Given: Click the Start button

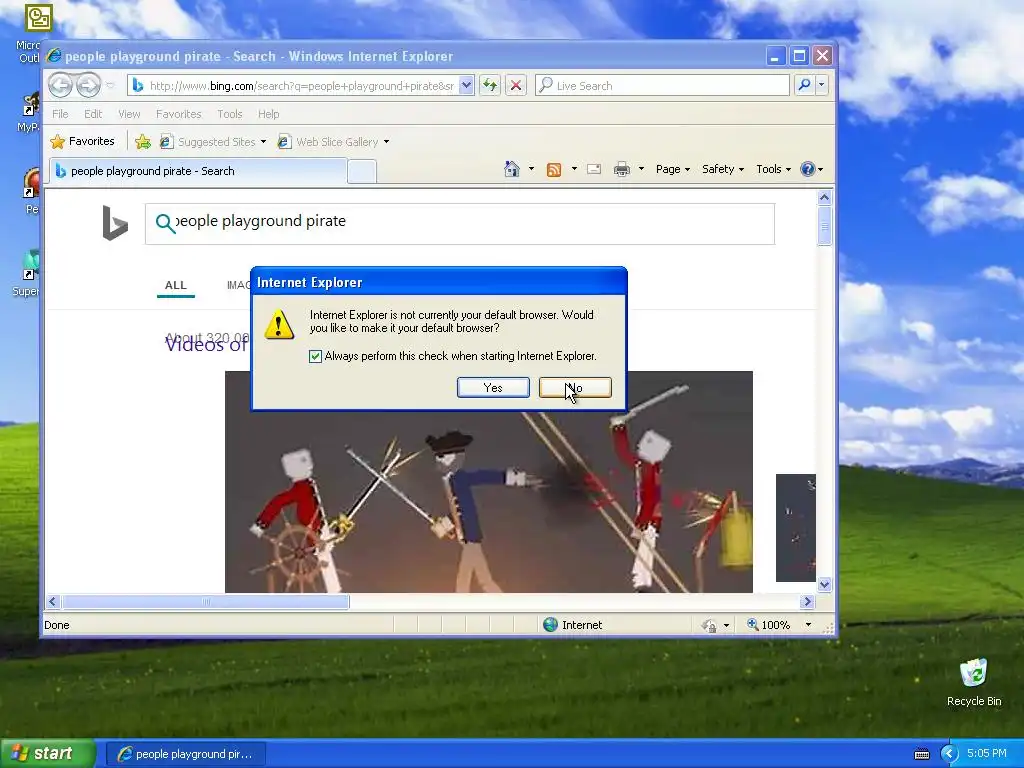Looking at the screenshot, I should coord(47,754).
